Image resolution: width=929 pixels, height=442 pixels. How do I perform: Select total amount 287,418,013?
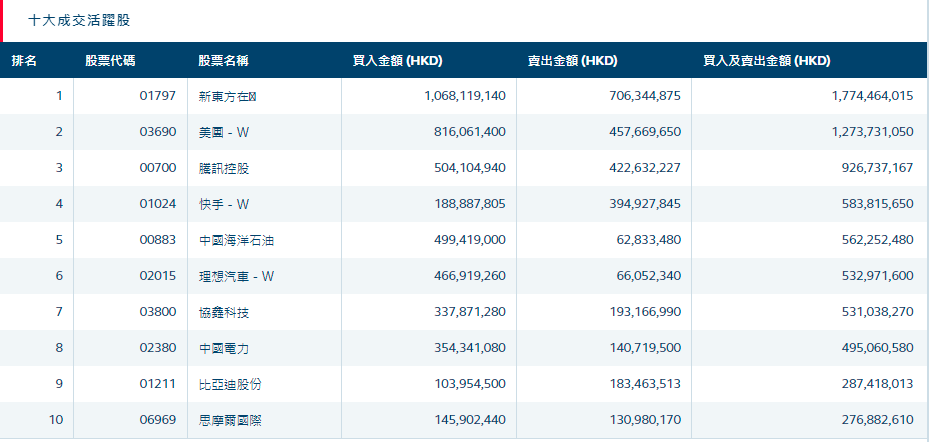tap(877, 385)
